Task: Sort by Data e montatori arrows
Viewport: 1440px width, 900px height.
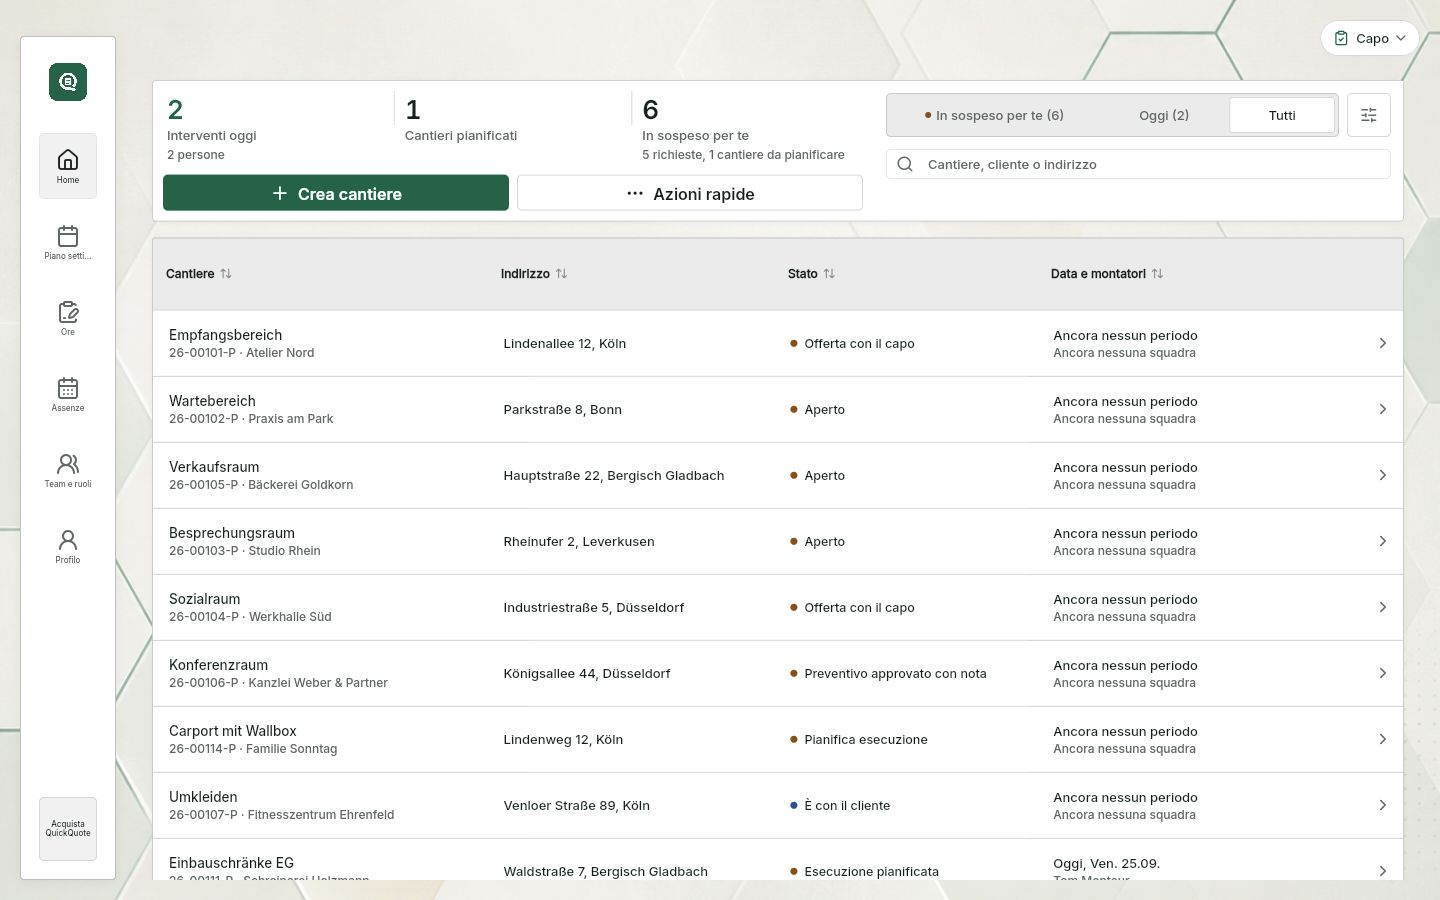Action: pos(1157,274)
